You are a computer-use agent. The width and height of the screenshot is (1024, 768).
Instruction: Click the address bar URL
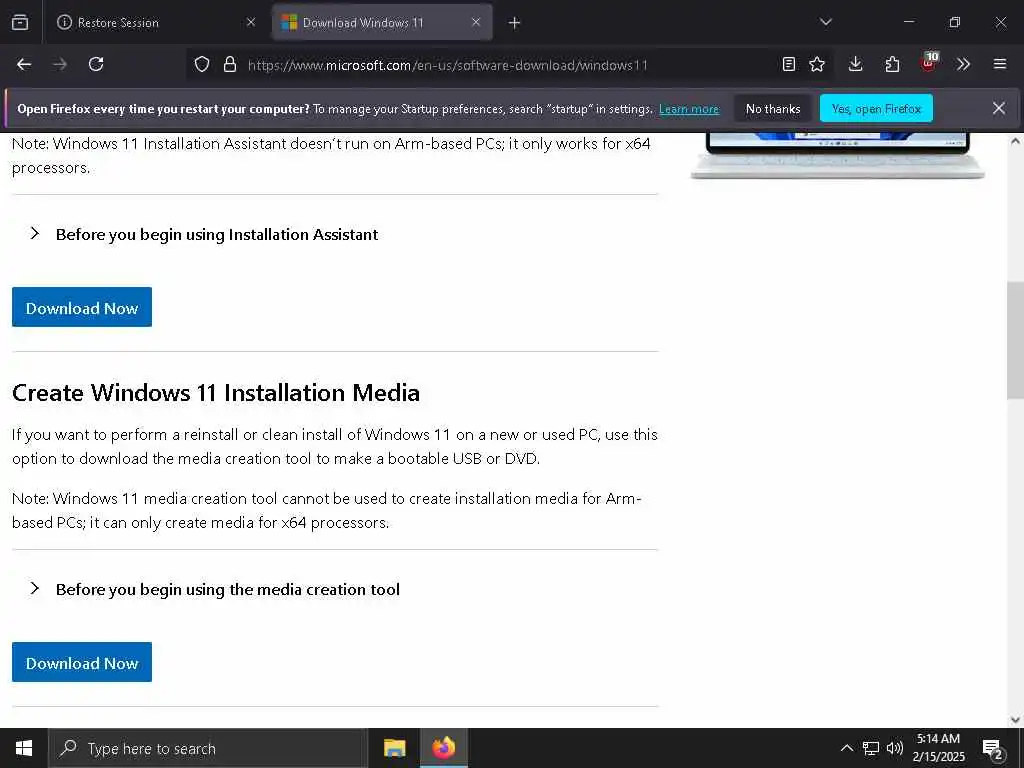pyautogui.click(x=447, y=65)
